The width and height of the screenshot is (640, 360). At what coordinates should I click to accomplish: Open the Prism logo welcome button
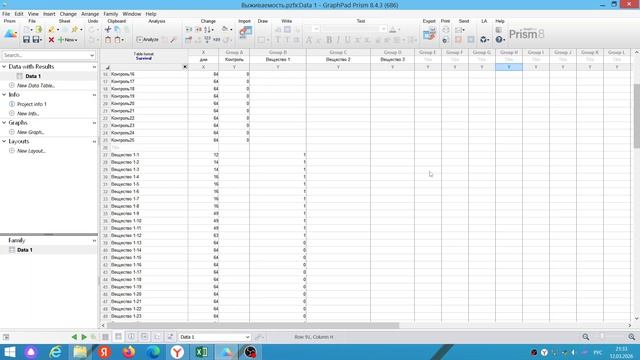point(10,34)
